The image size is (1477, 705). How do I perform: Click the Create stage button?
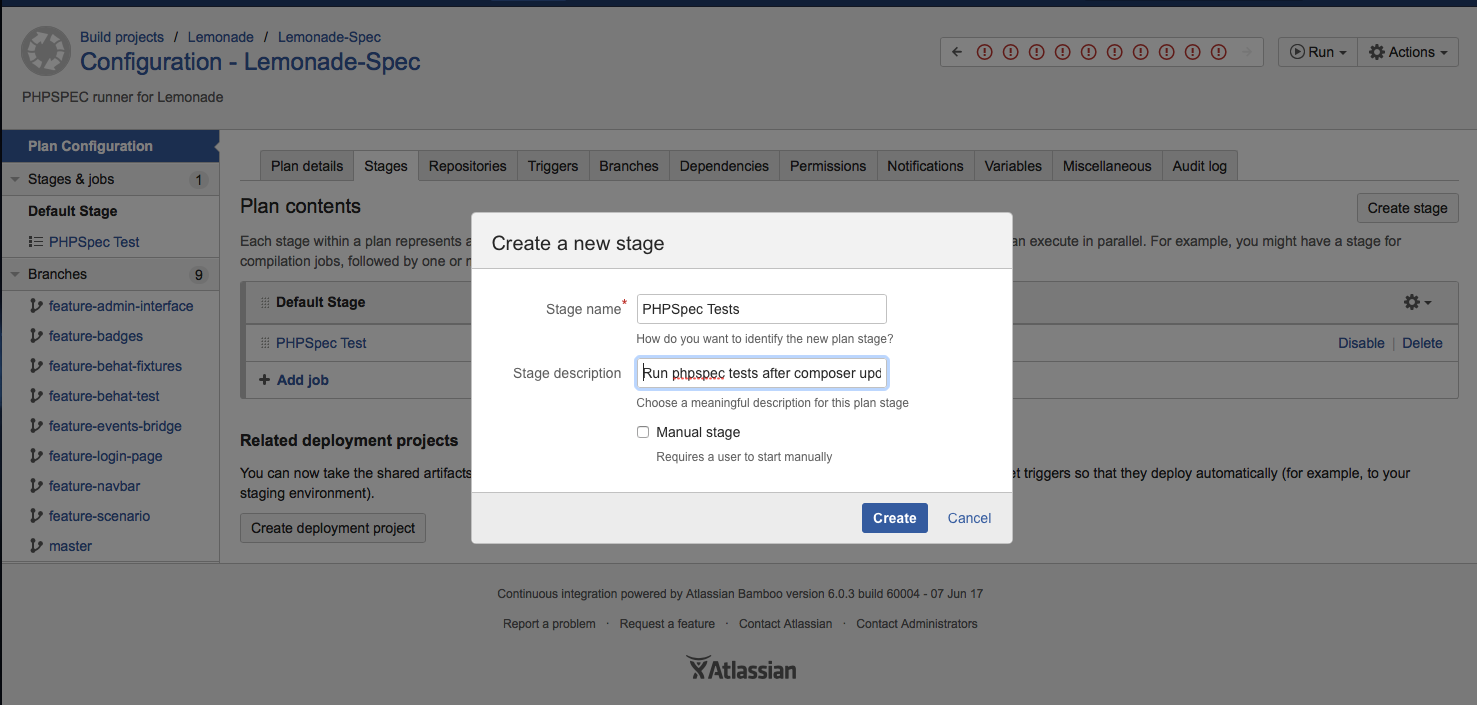(x=1407, y=208)
